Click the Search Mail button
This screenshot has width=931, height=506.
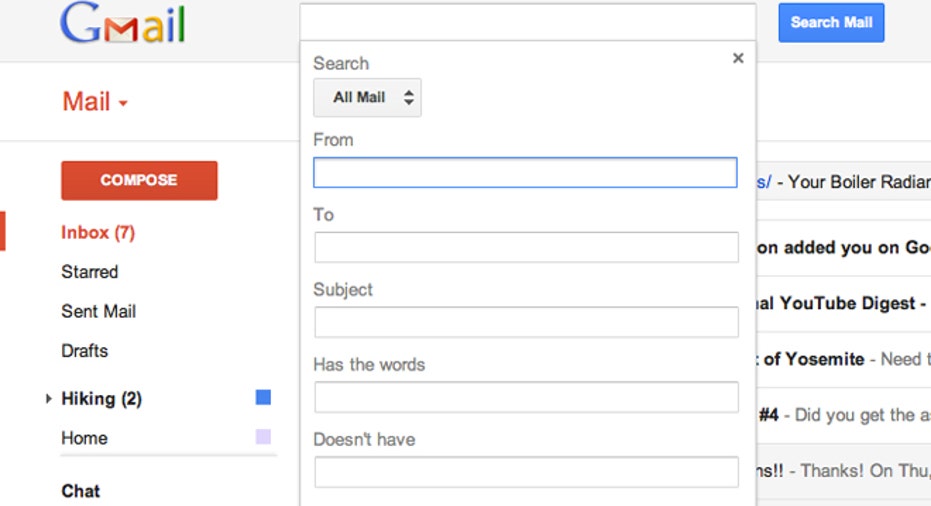coord(831,23)
